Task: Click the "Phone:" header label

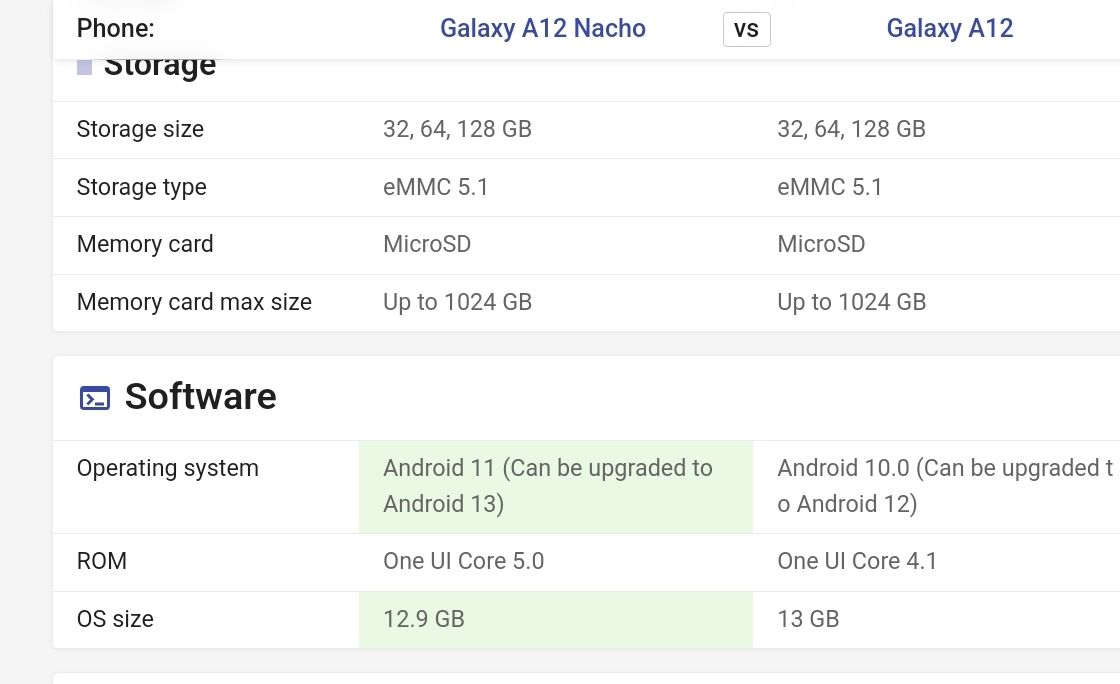Action: coord(116,28)
